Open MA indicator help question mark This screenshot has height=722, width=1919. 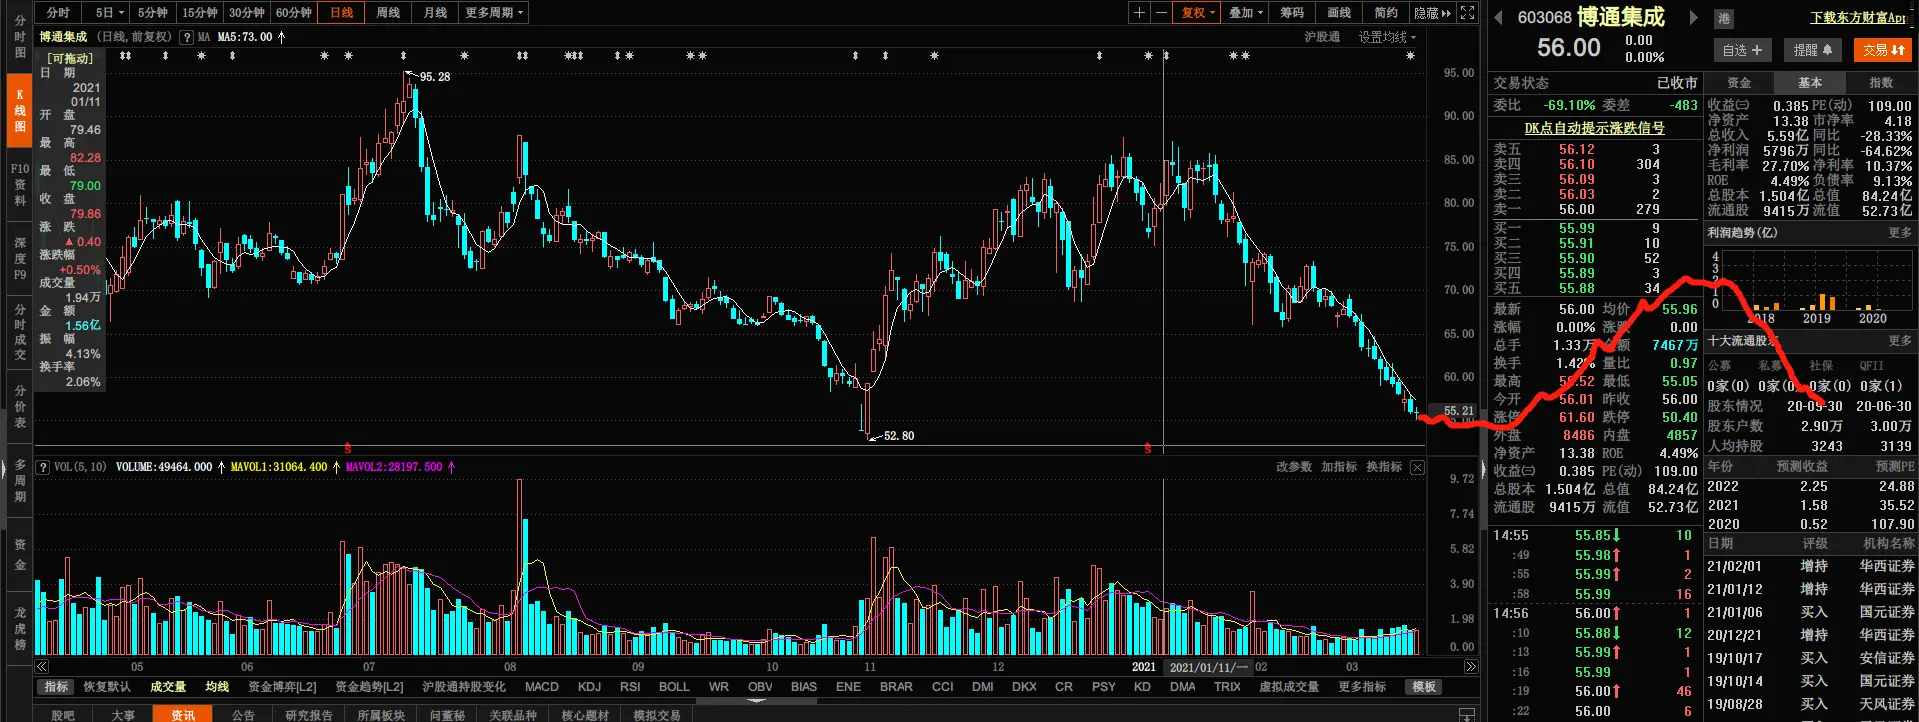186,37
